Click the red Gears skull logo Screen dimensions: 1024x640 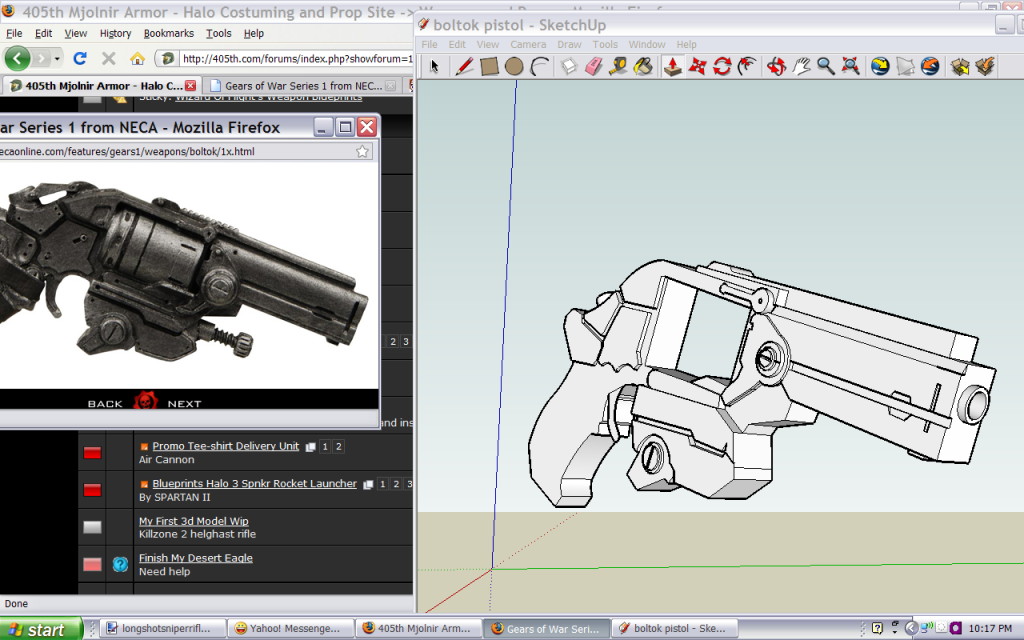coord(145,400)
